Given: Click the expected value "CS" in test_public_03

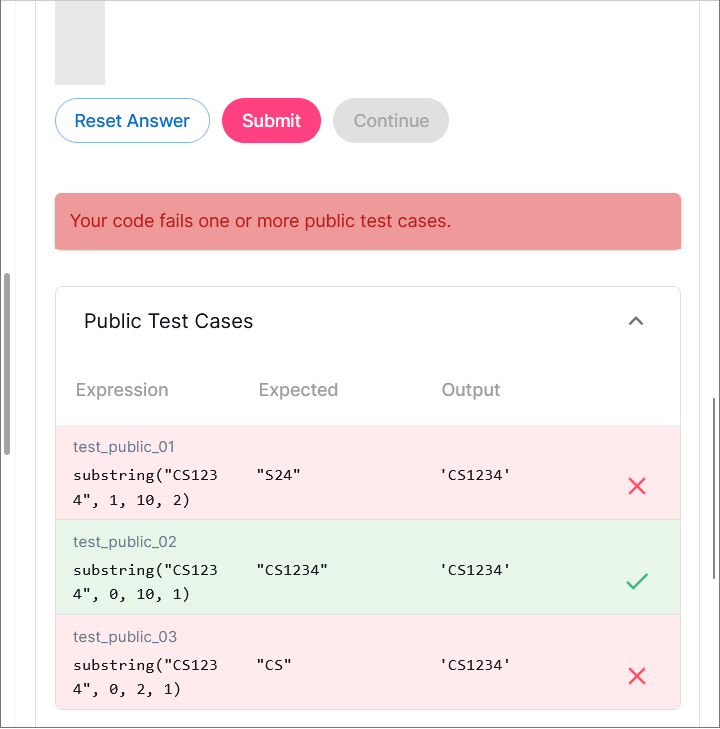Looking at the screenshot, I should pos(274,665).
